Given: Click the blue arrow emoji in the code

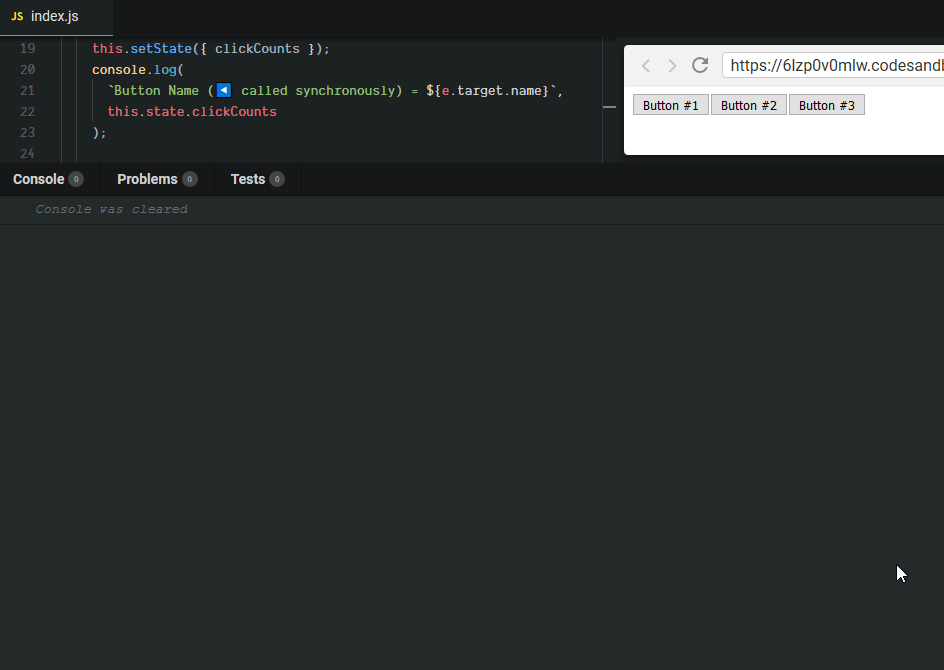Looking at the screenshot, I should click(224, 91).
